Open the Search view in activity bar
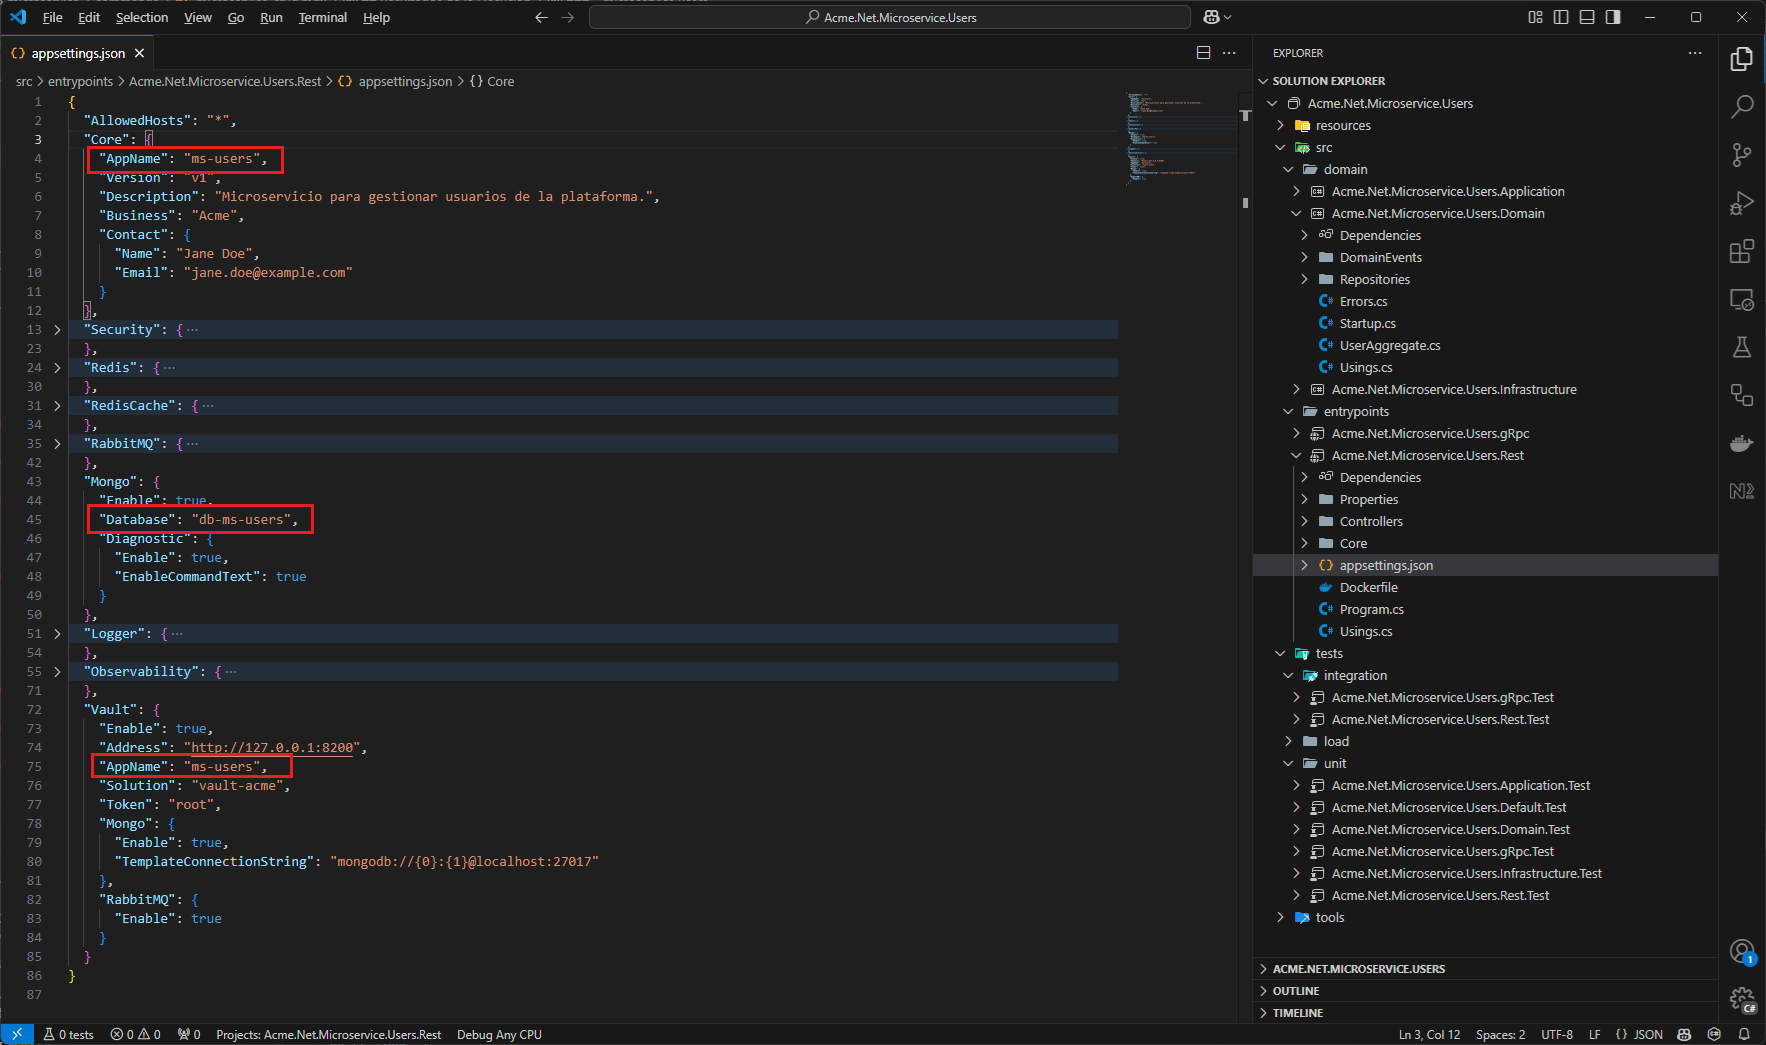This screenshot has height=1045, width=1766. point(1741,106)
